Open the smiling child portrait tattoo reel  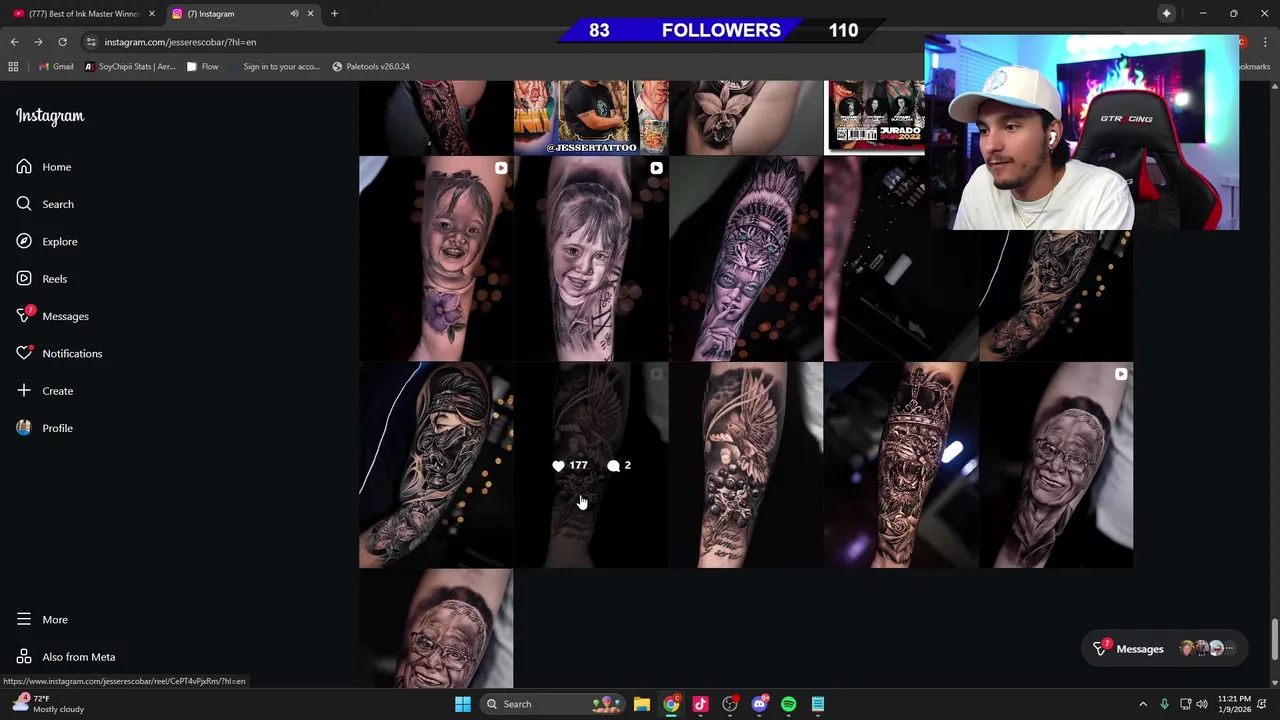[591, 258]
